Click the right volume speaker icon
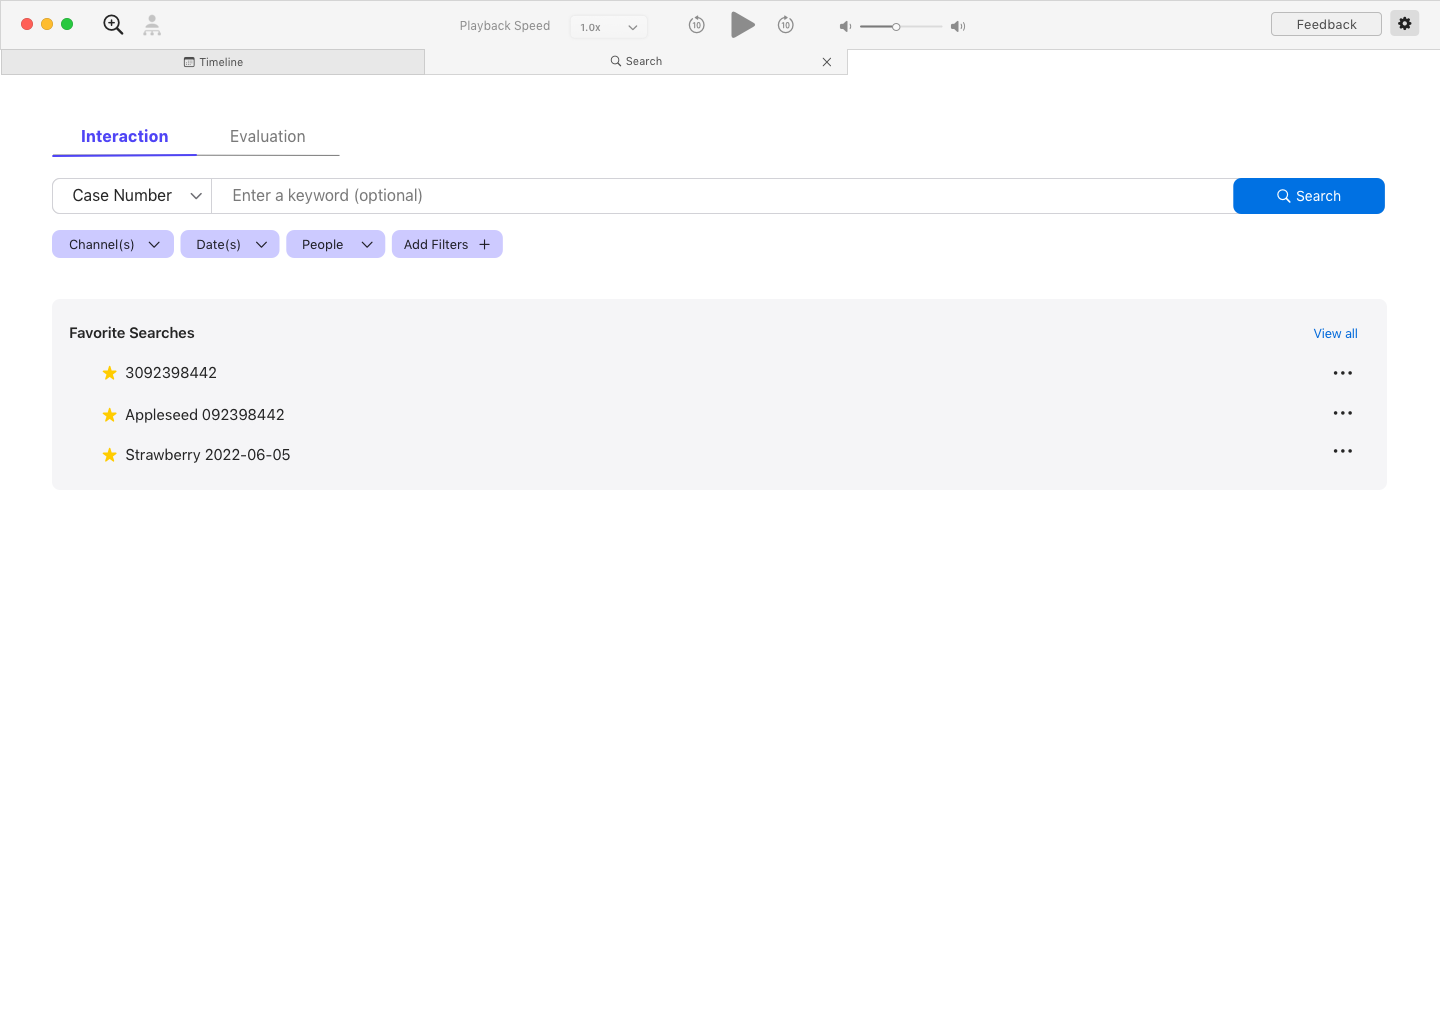The width and height of the screenshot is (1440, 1024). coord(957,26)
